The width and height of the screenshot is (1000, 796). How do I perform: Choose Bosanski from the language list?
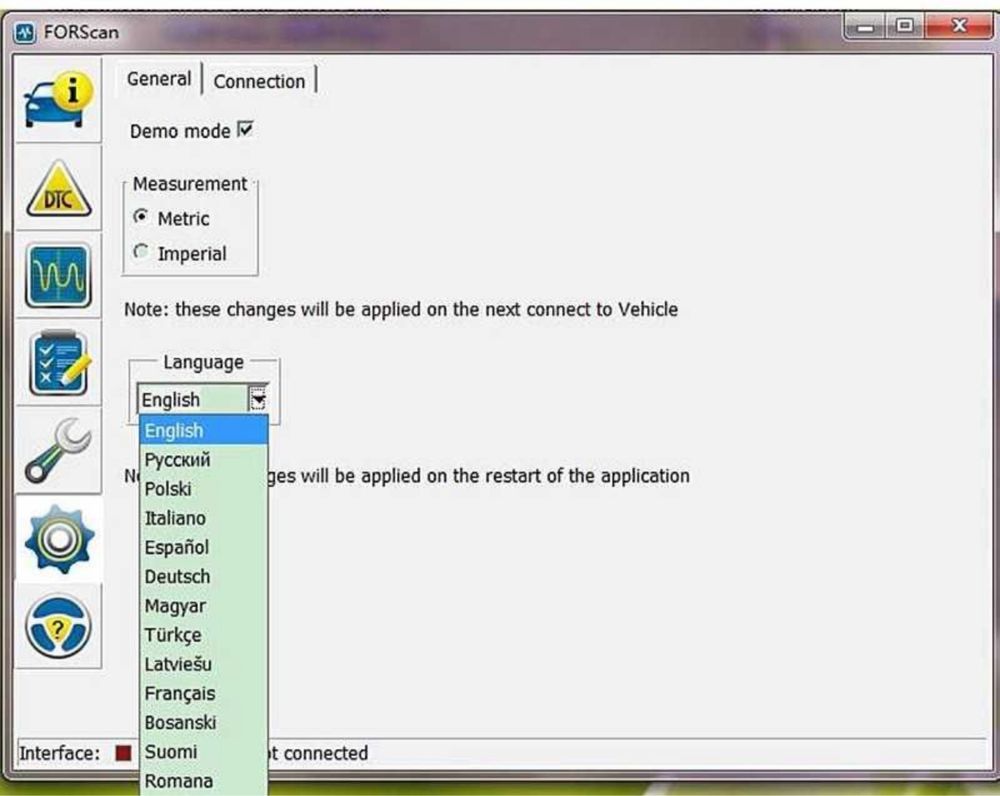click(x=203, y=723)
